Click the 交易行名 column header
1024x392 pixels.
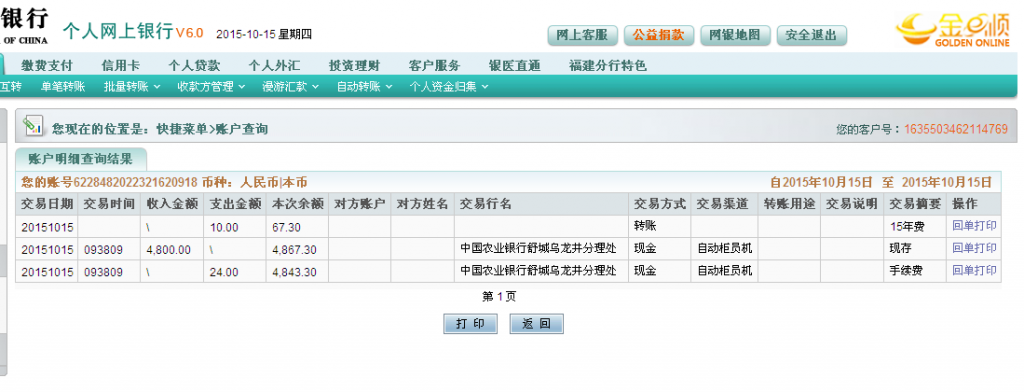coord(542,204)
